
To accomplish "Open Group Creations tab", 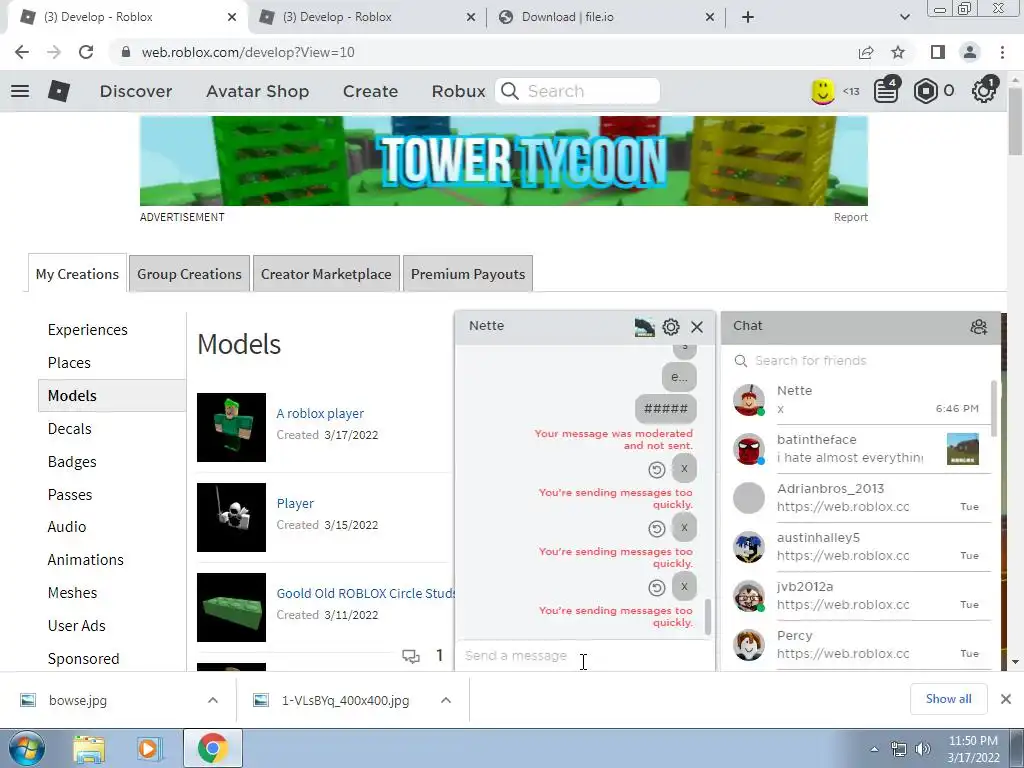I will pos(189,274).
